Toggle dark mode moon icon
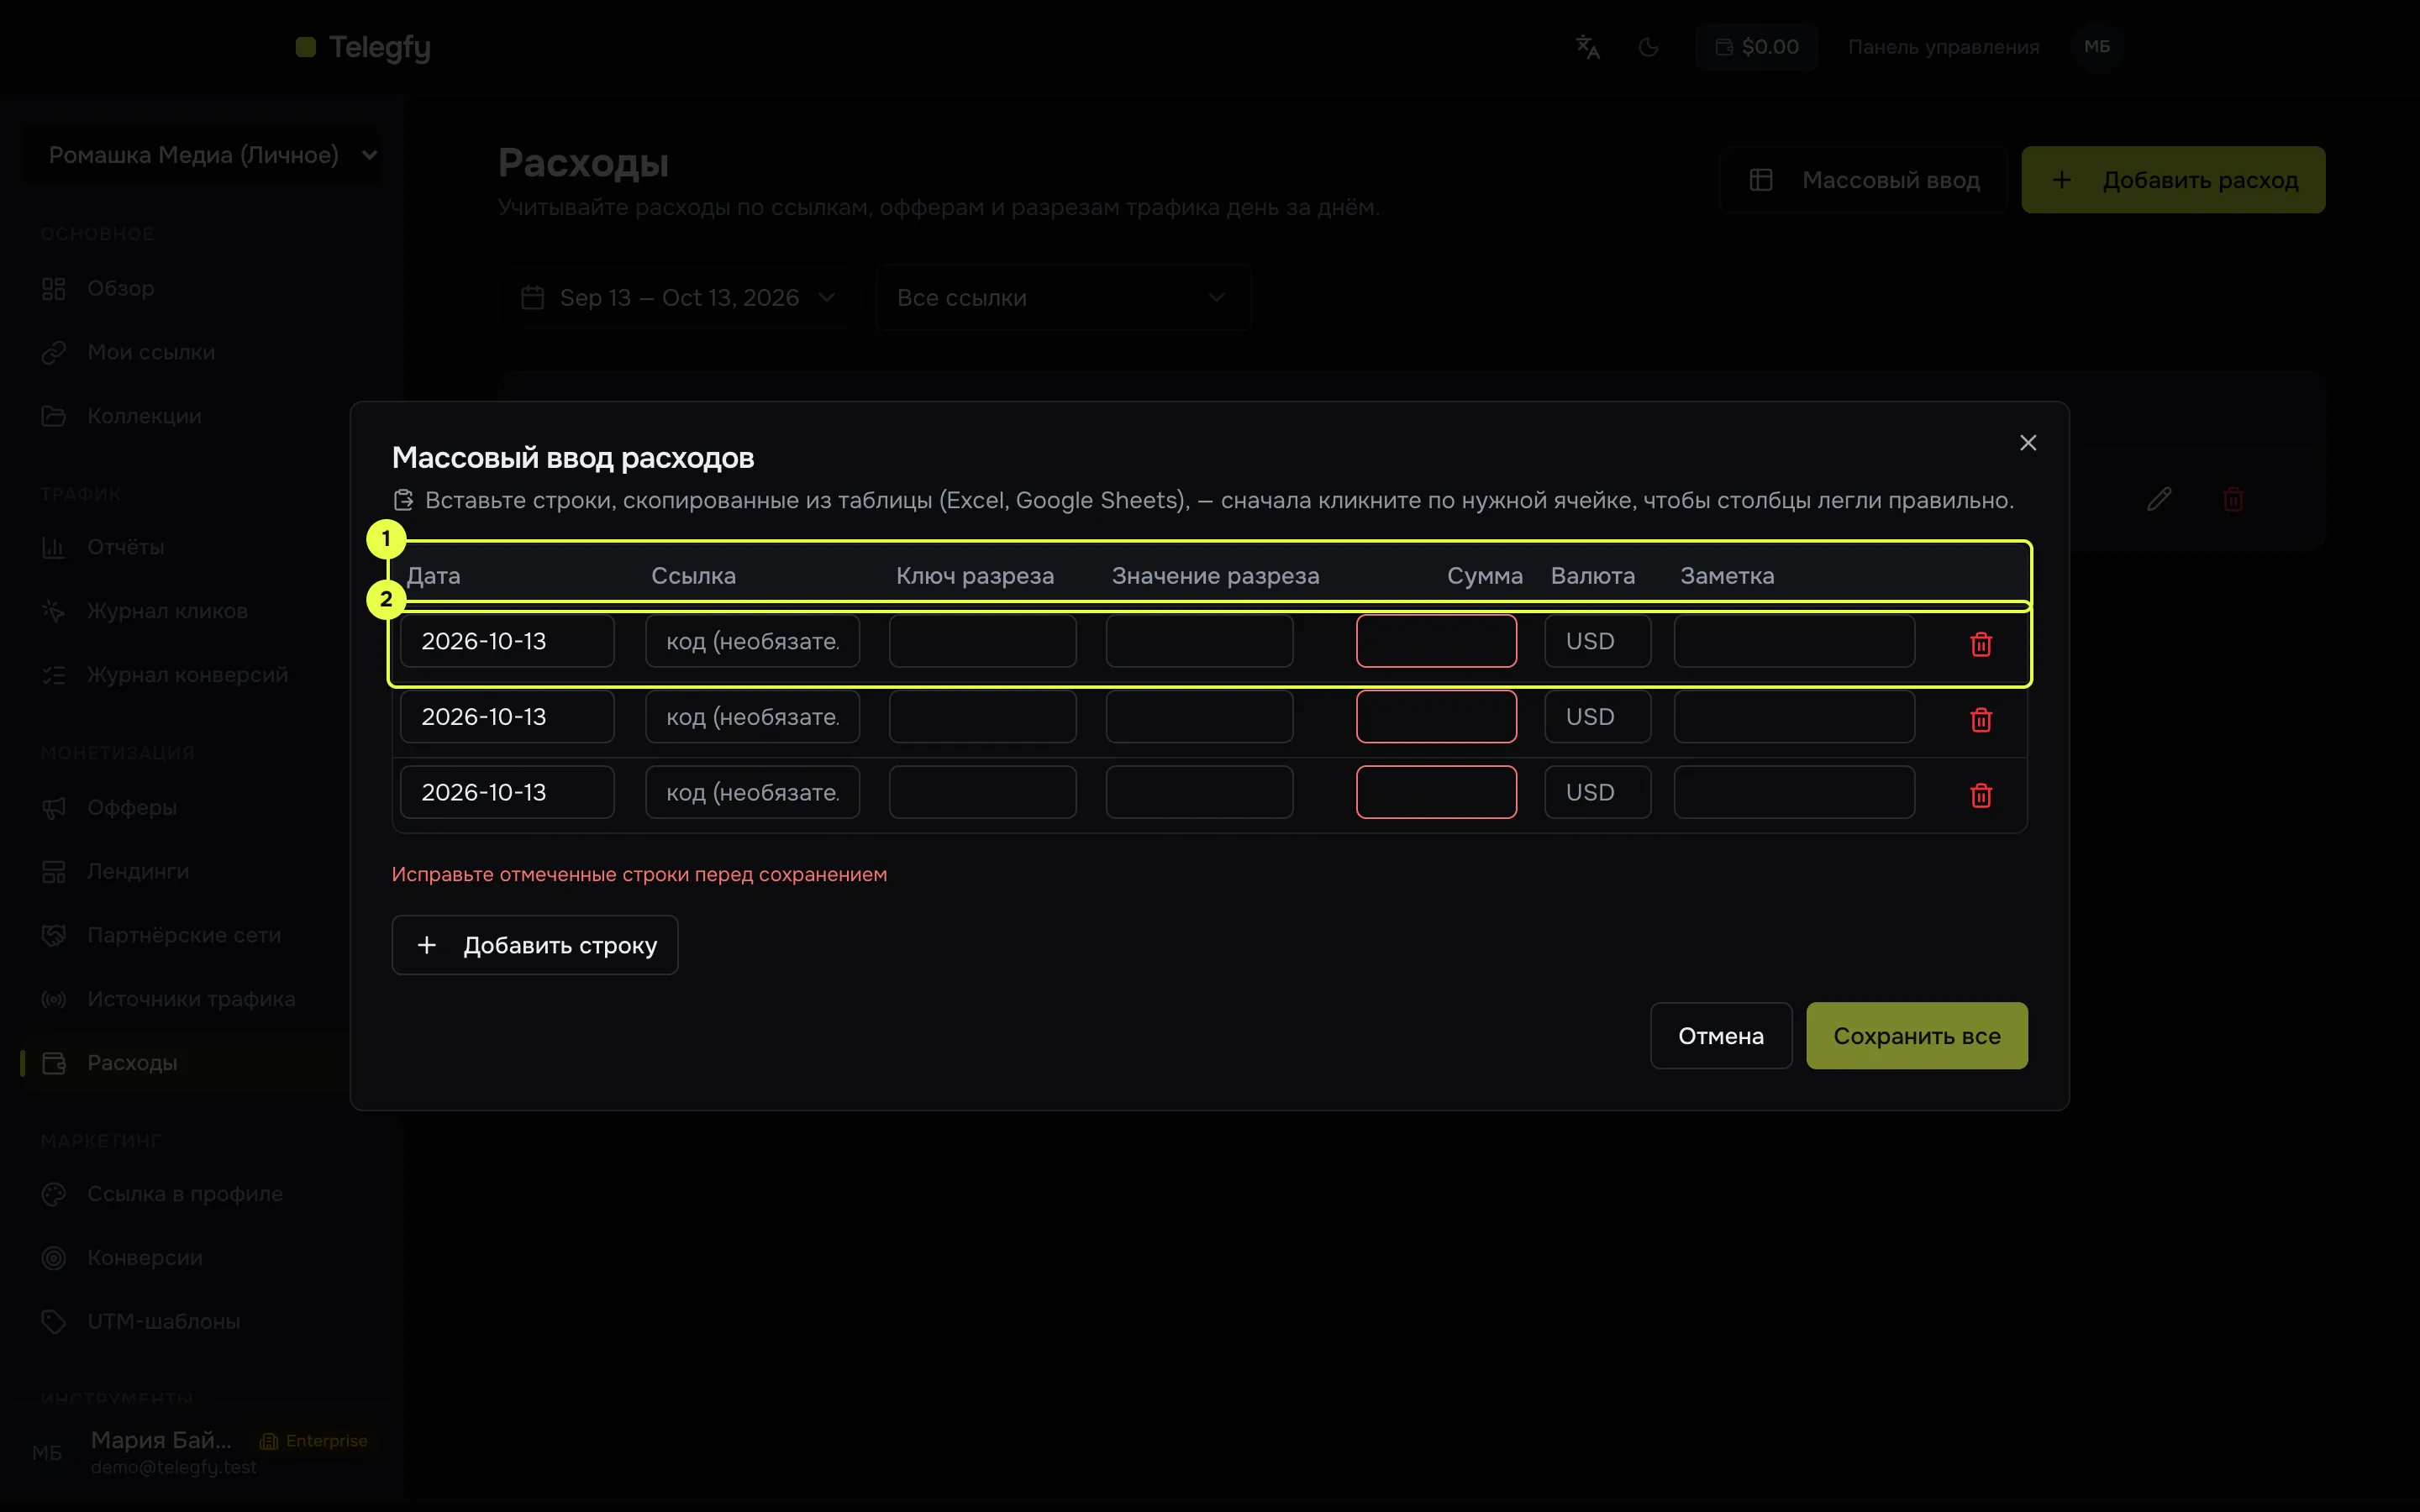The image size is (2420, 1512). pyautogui.click(x=1648, y=47)
